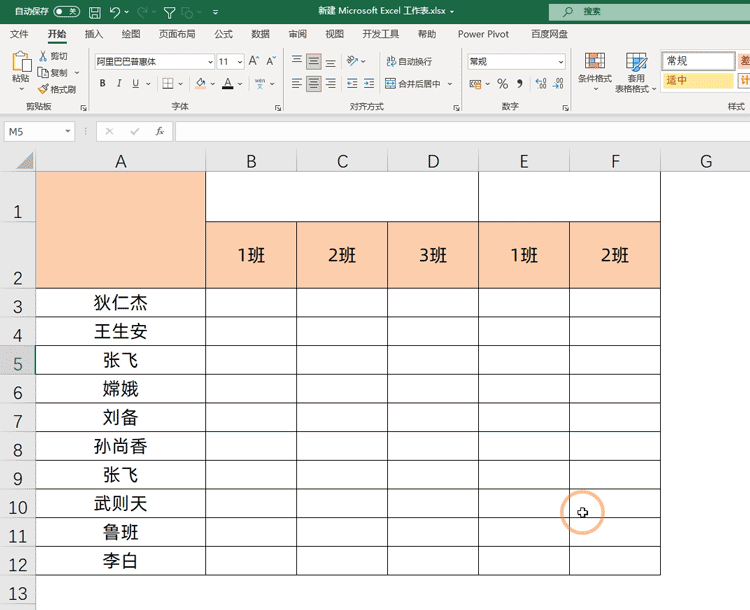Click the middle align icon
Image resolution: width=750 pixels, height=610 pixels.
click(x=314, y=61)
